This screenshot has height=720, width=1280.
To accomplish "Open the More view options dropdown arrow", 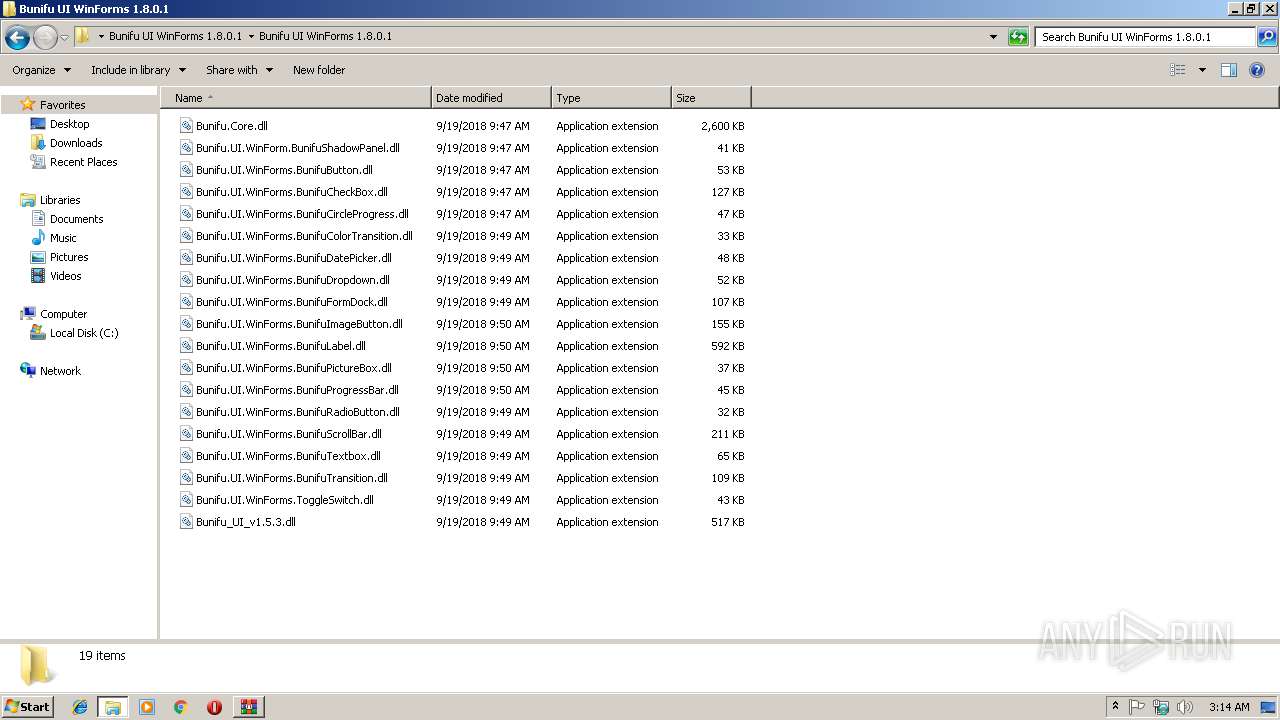I will coord(1202,70).
